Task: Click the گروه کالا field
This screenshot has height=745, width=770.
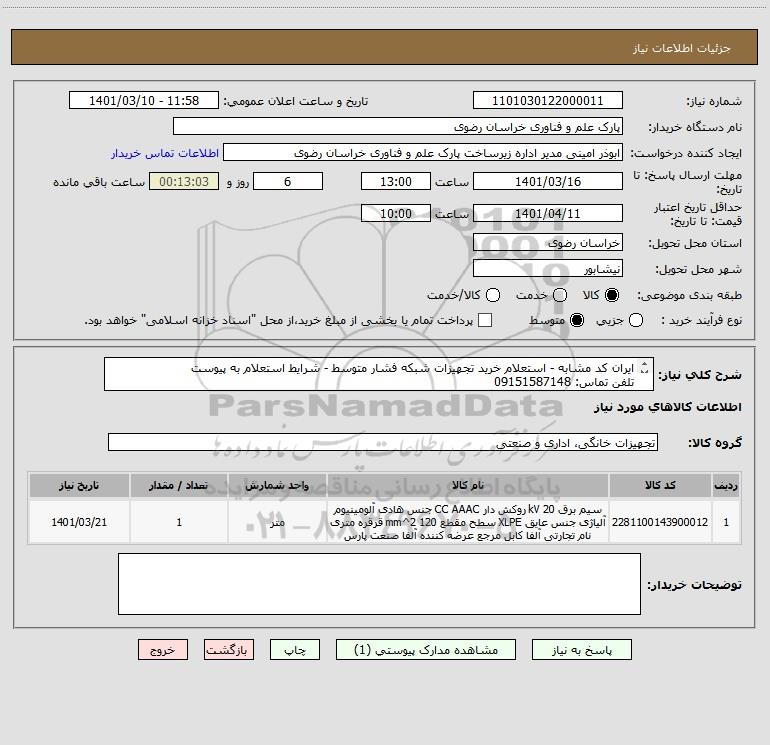Action: pos(383,442)
